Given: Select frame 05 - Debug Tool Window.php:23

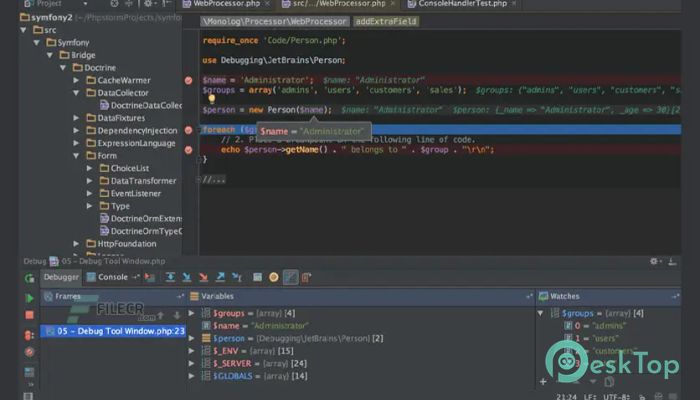Looking at the screenshot, I should click(x=113, y=331).
